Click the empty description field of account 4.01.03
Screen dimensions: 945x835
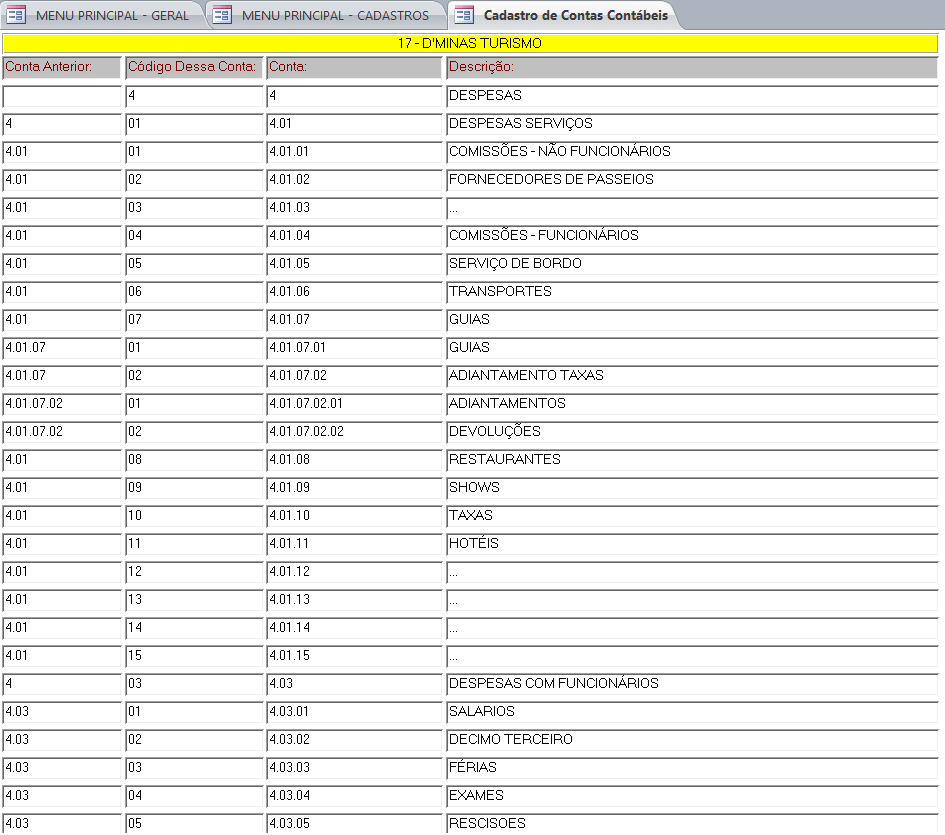click(690, 208)
